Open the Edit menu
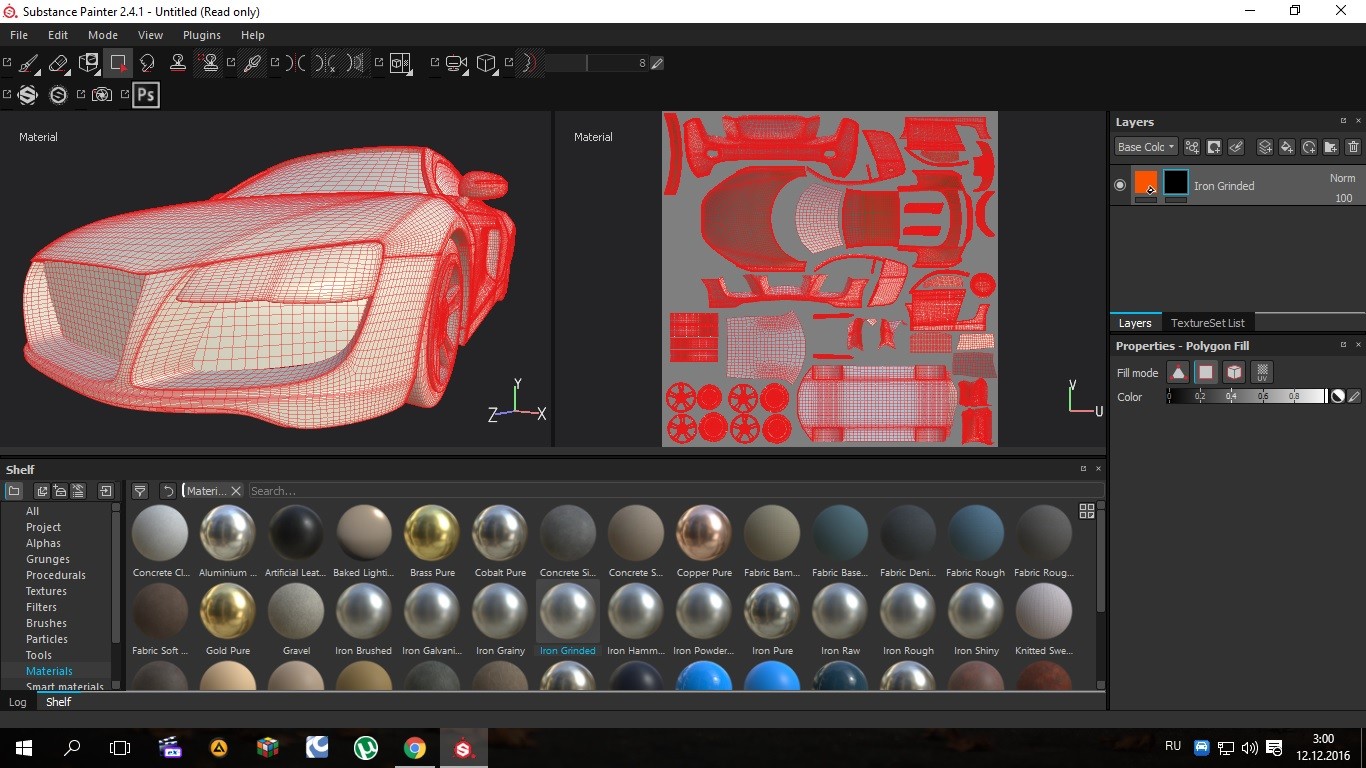Viewport: 1366px width, 768px height. tap(58, 35)
